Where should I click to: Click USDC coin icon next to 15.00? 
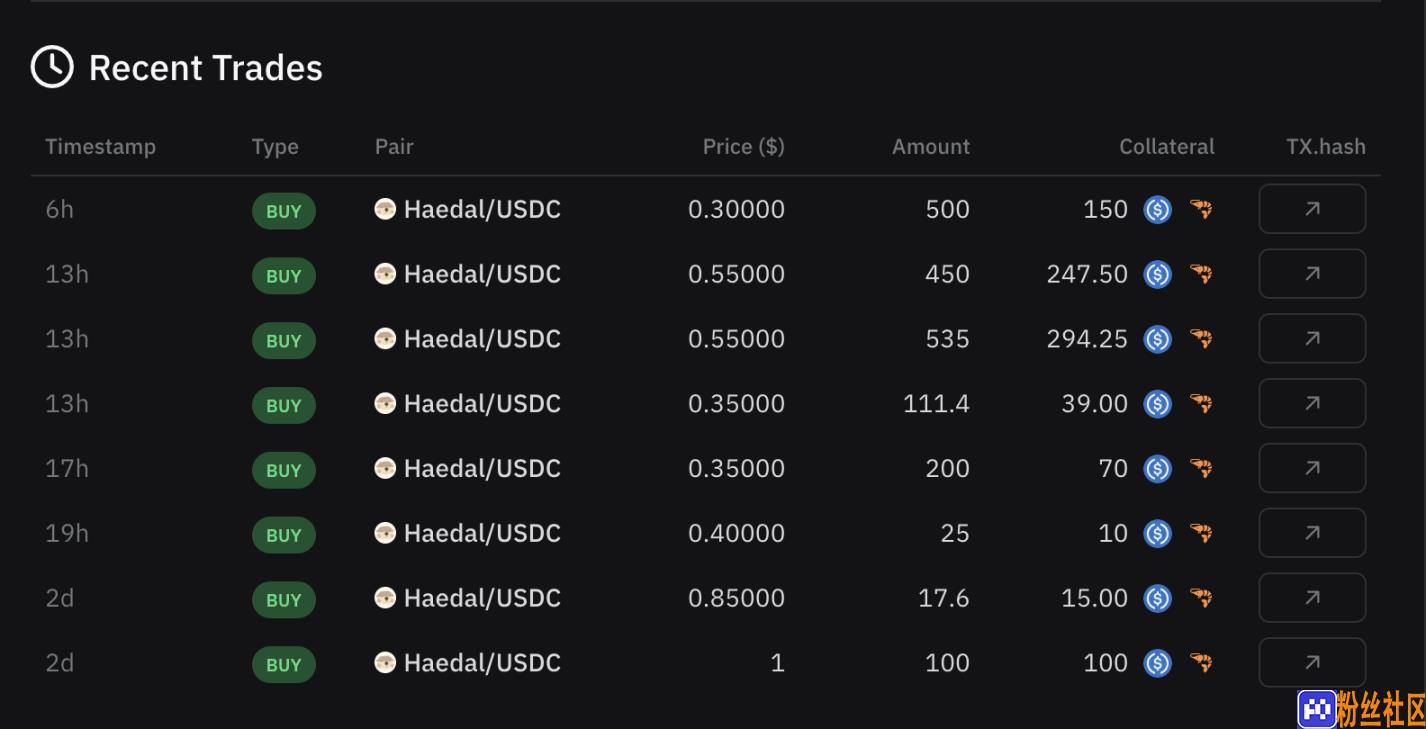pyautogui.click(x=1157, y=598)
